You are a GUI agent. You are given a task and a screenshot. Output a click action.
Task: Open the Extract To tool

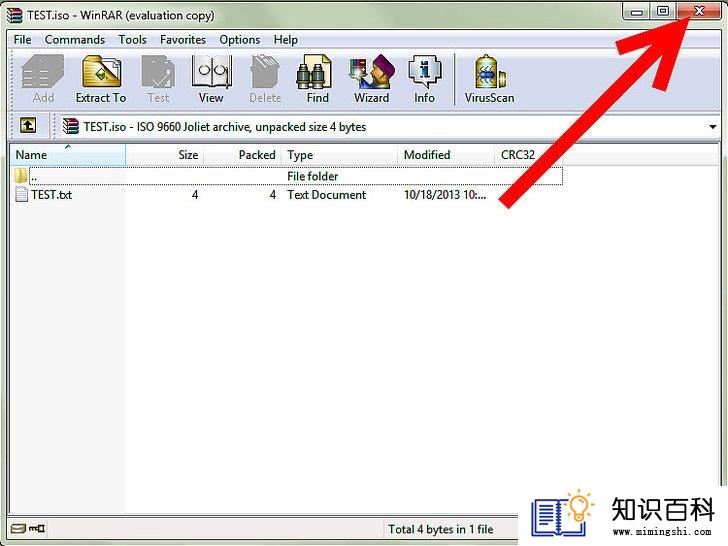(x=101, y=78)
